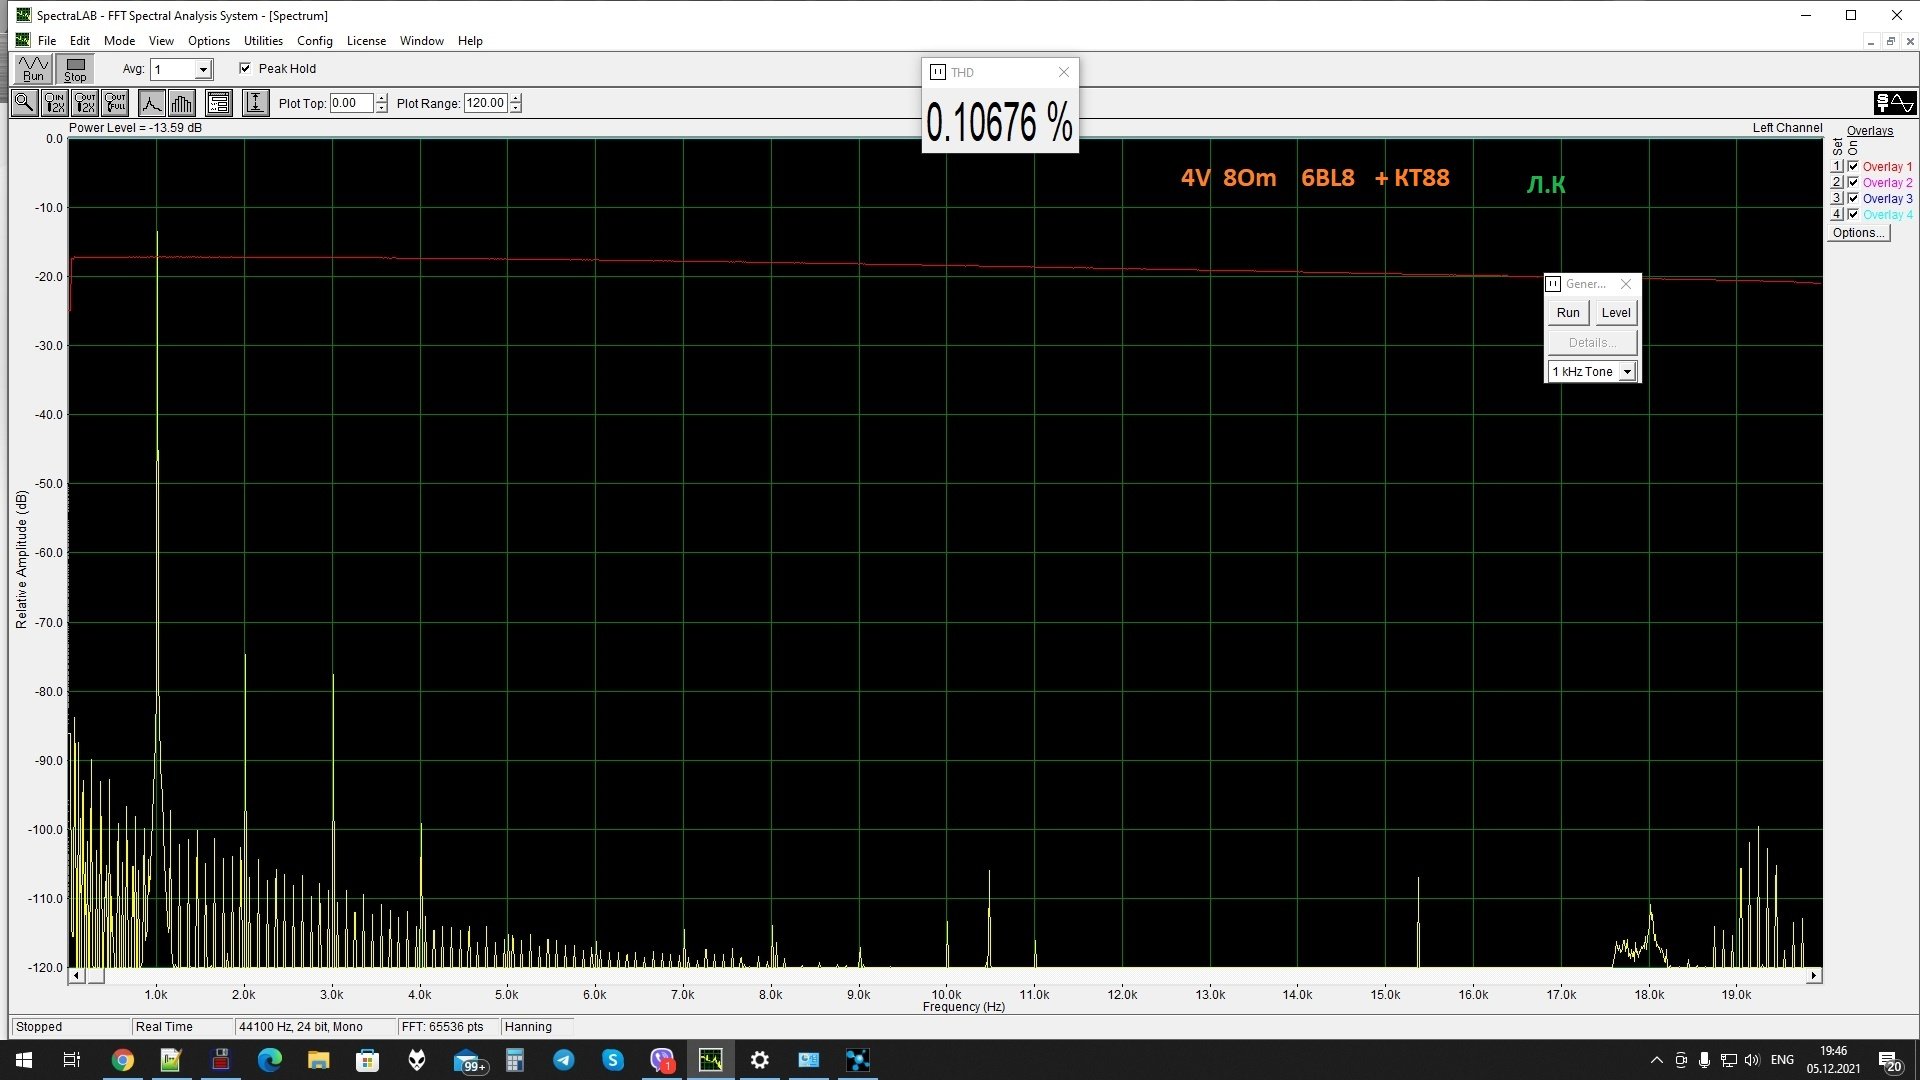Click the Zoom Out Full icon
The width and height of the screenshot is (1920, 1080).
(x=116, y=103)
